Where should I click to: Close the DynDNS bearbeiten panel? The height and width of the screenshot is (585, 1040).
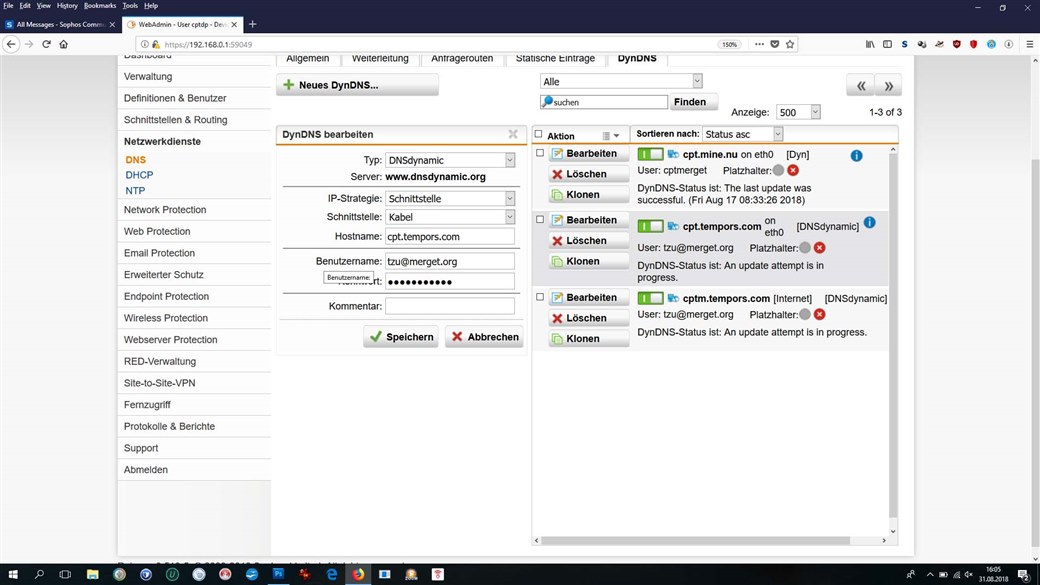(513, 134)
